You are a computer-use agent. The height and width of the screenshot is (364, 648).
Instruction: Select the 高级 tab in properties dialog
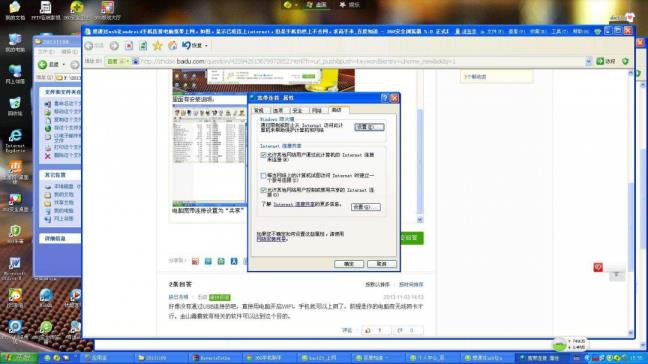pos(338,110)
